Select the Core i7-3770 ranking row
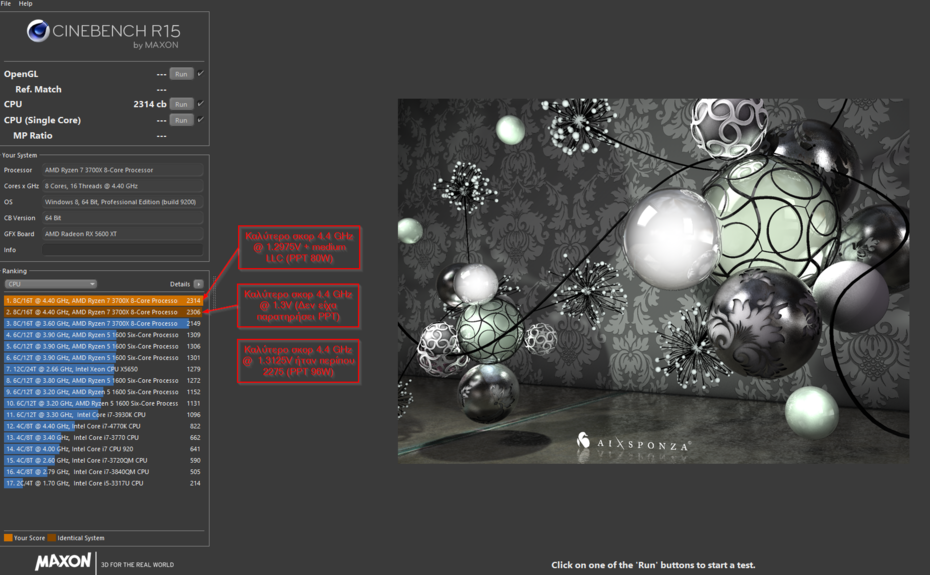This screenshot has height=575, width=930. (103, 438)
